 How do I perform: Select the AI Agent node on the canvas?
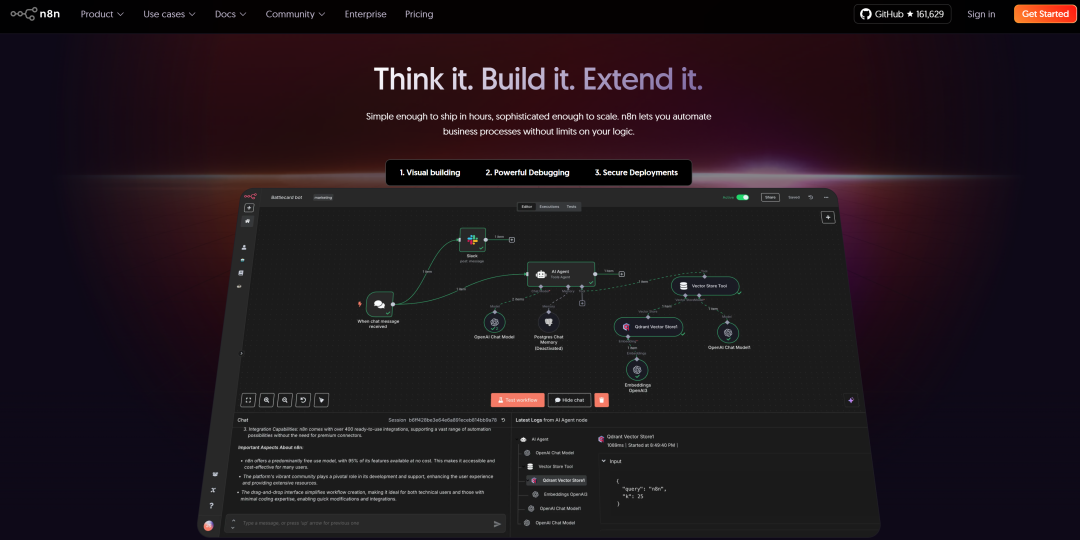561,273
